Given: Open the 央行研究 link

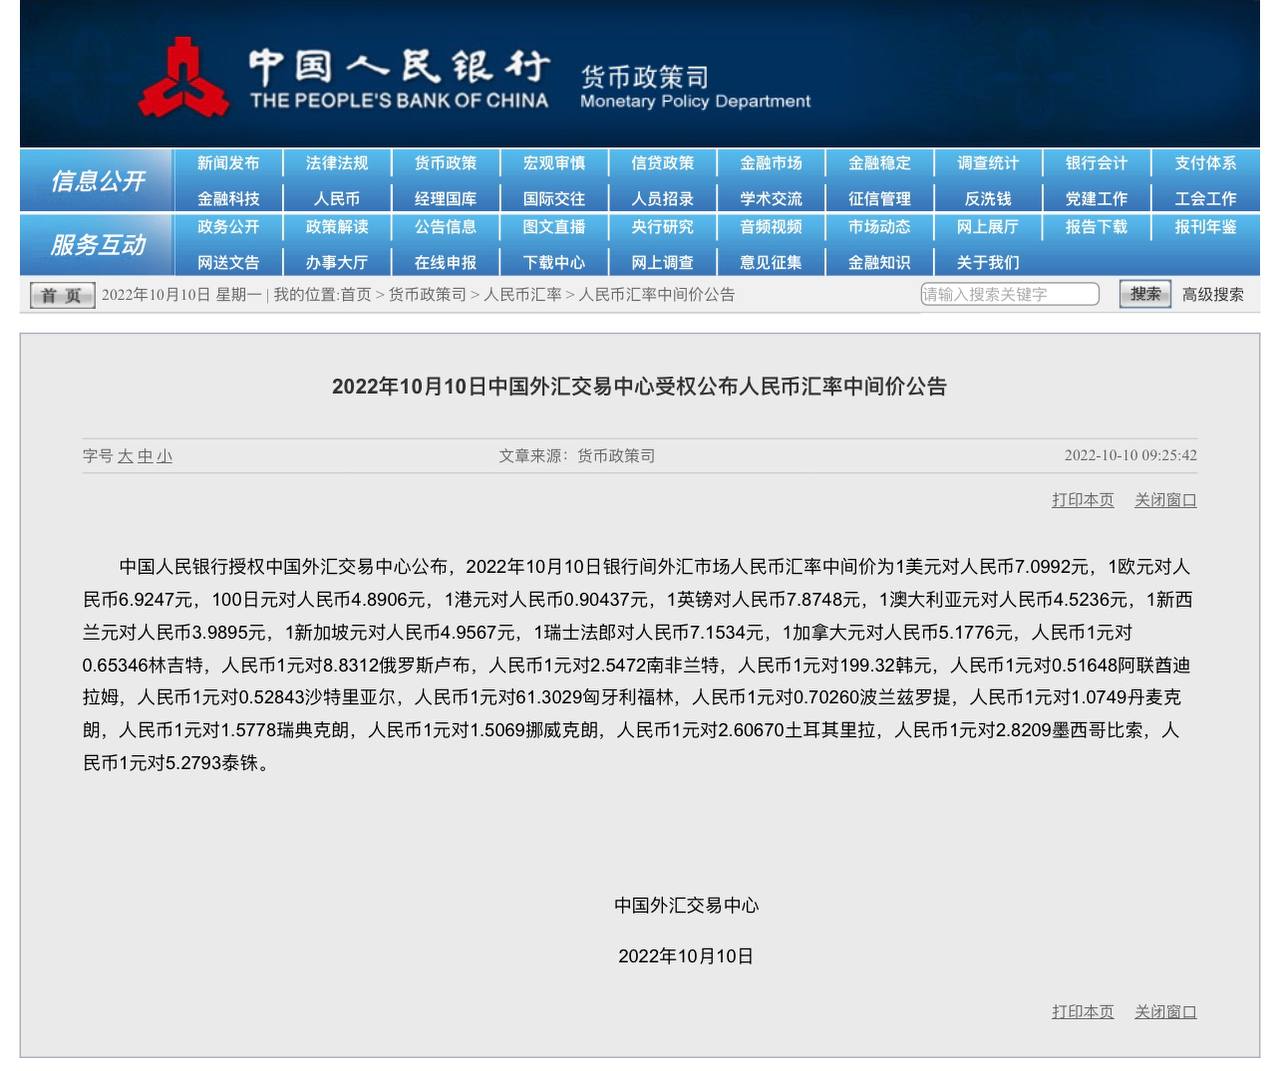Looking at the screenshot, I should coord(662,227).
